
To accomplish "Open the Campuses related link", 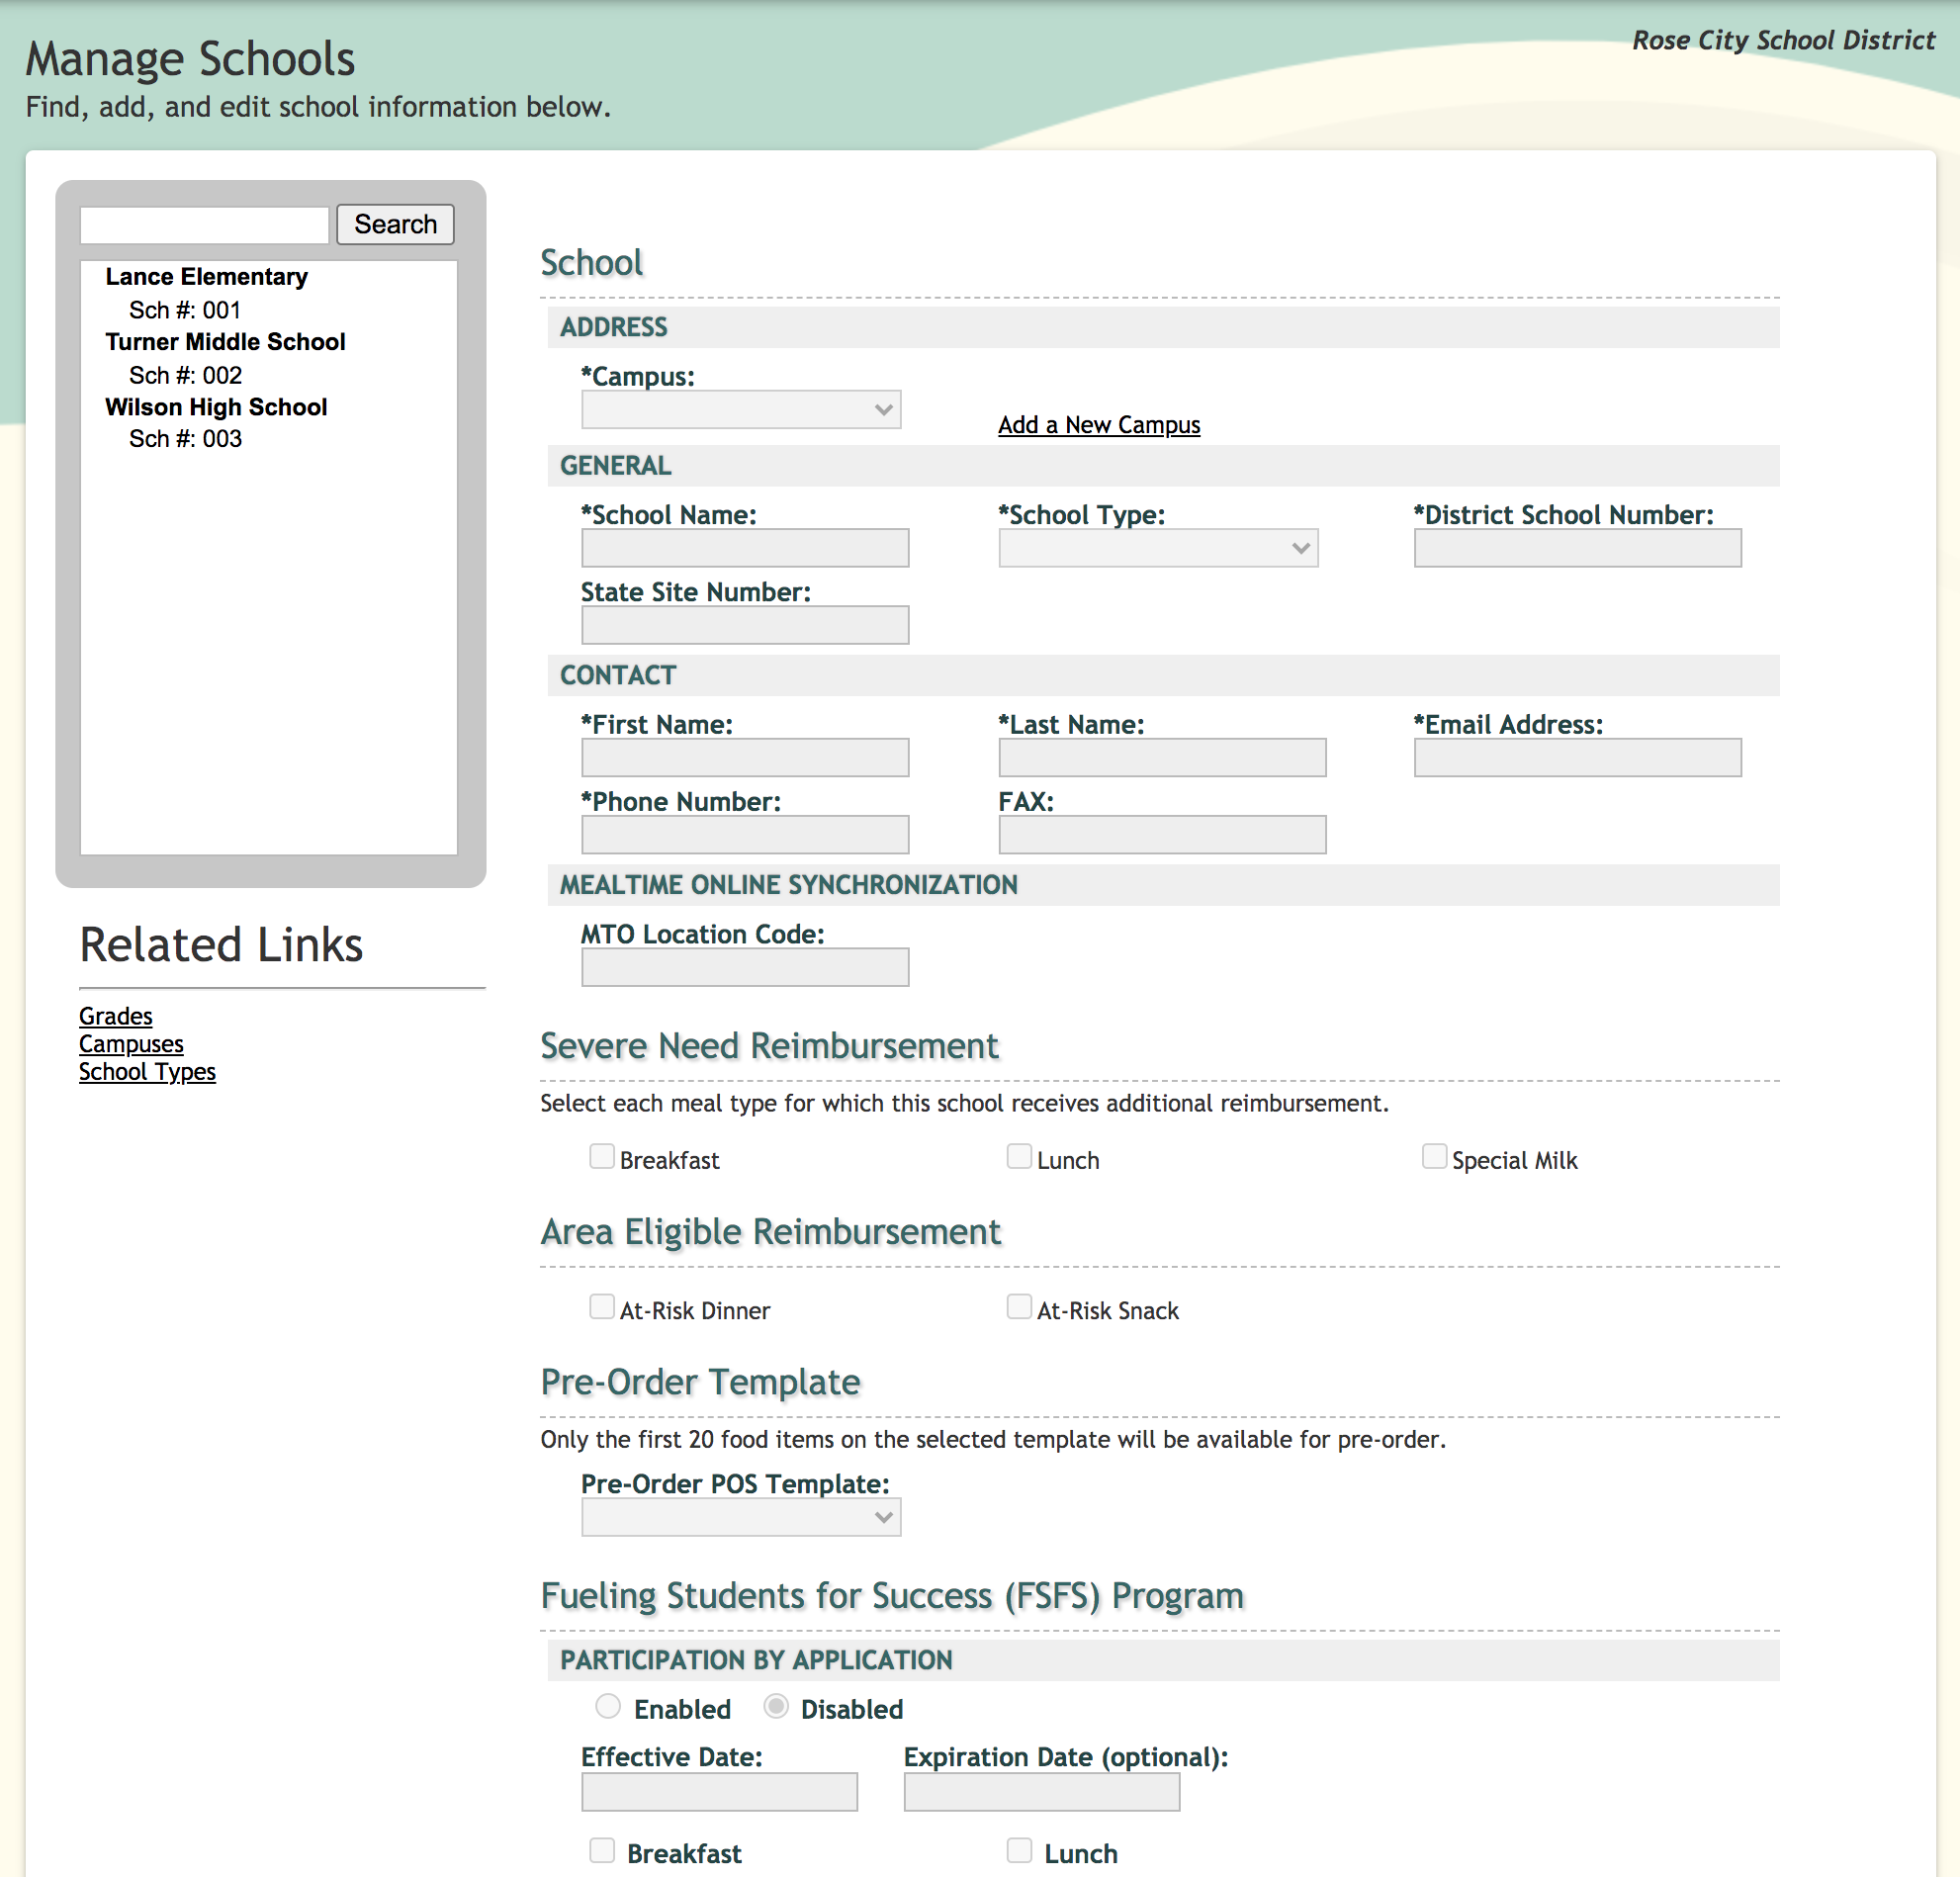I will pos(131,1044).
